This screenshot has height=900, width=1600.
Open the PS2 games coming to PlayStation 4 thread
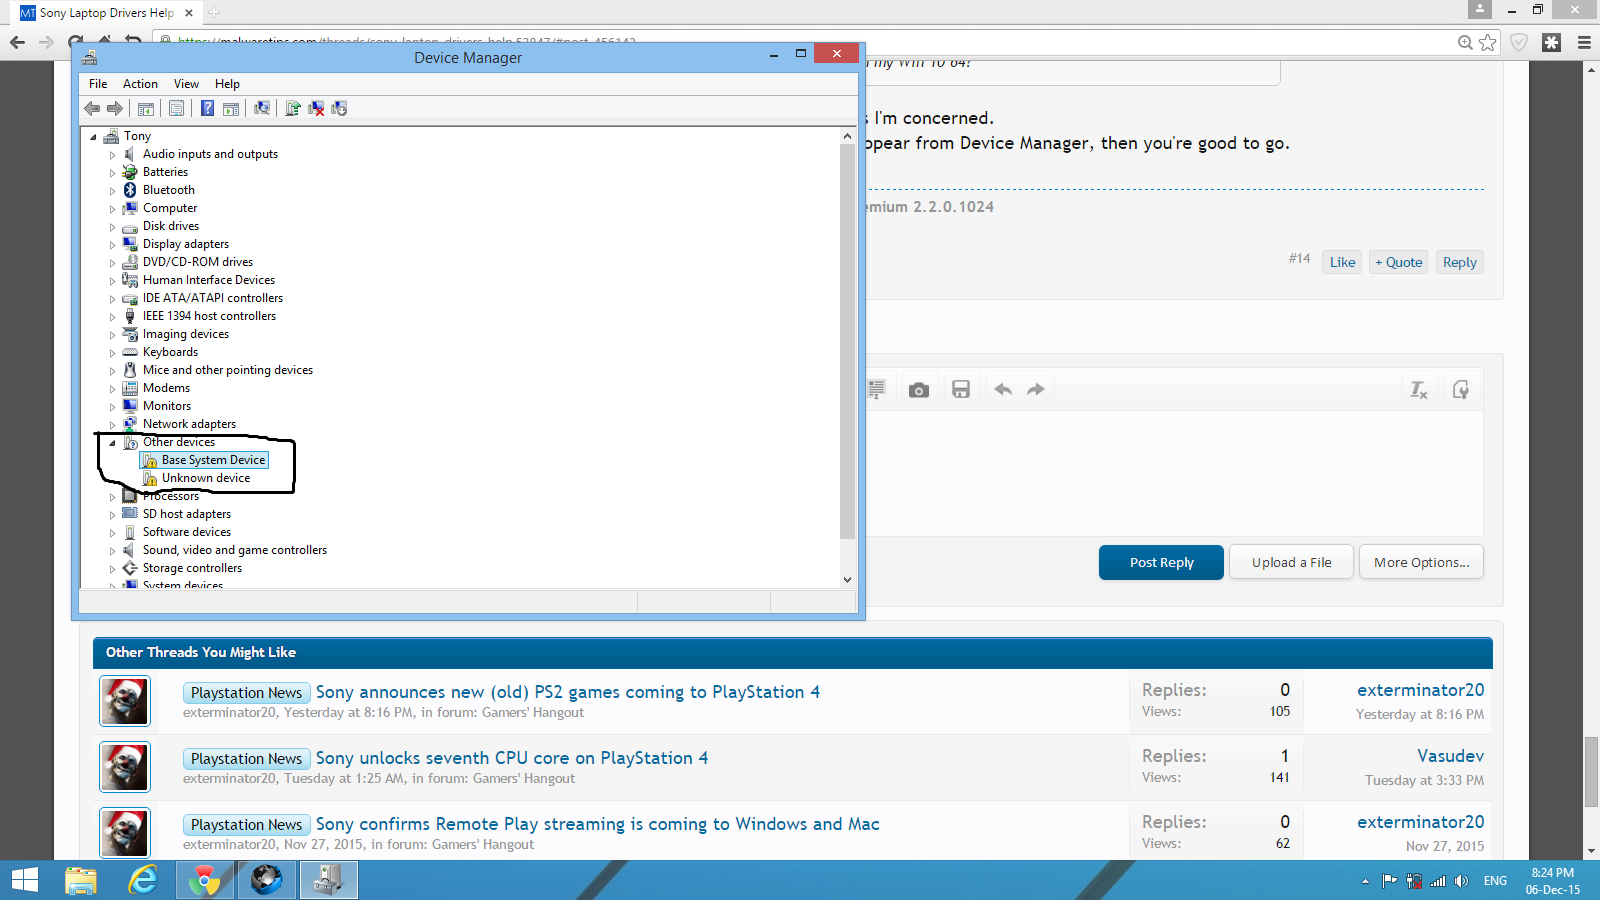click(568, 692)
